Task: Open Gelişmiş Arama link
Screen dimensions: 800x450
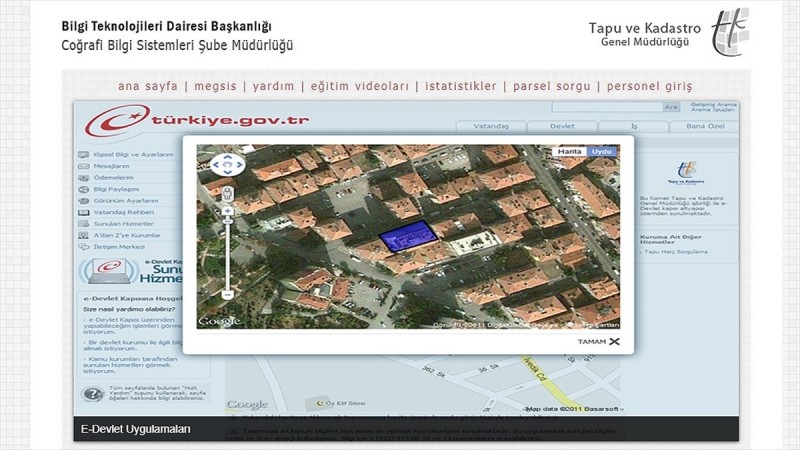Action: click(712, 104)
